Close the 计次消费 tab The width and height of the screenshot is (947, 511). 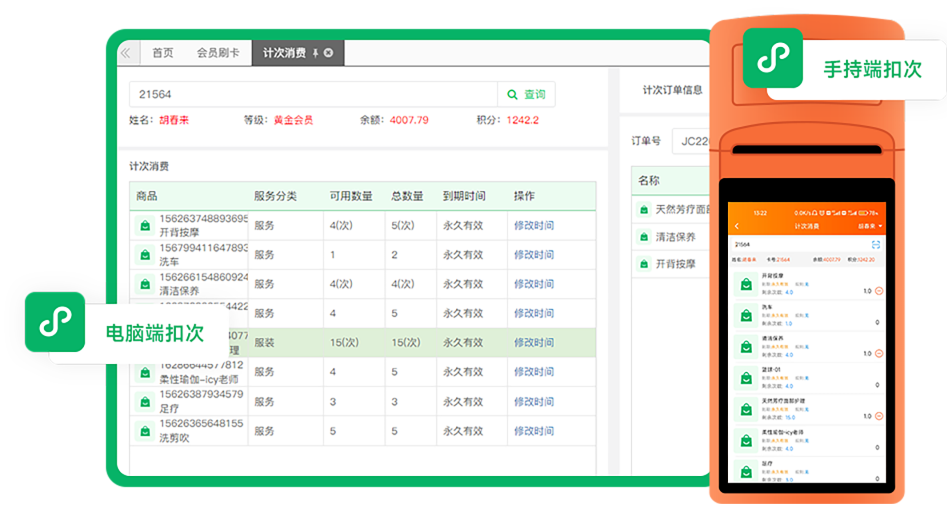click(x=329, y=53)
